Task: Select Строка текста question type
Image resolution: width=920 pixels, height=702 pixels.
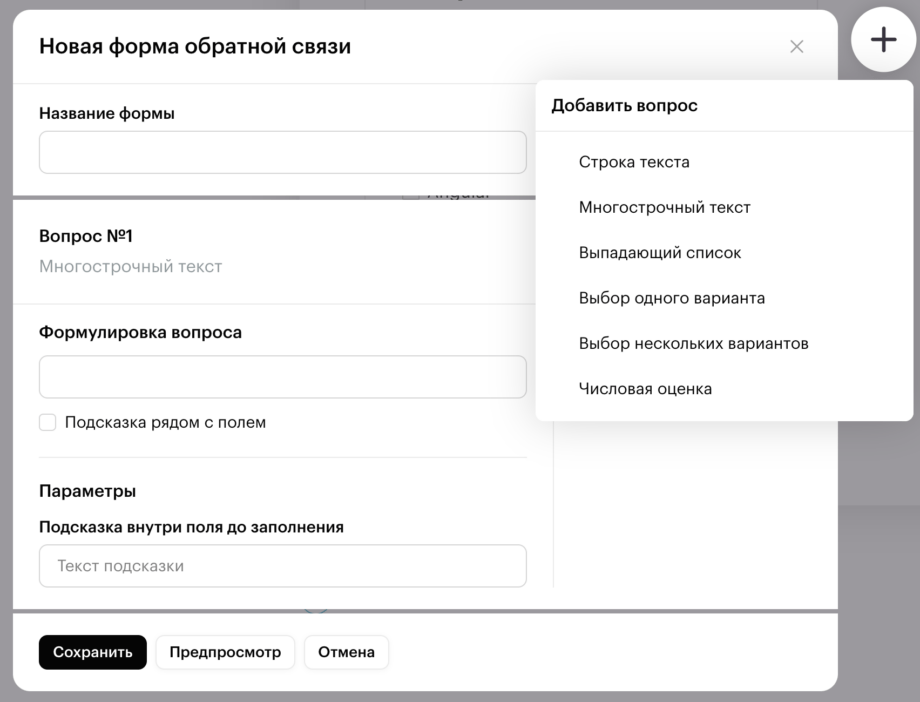Action: click(x=634, y=162)
